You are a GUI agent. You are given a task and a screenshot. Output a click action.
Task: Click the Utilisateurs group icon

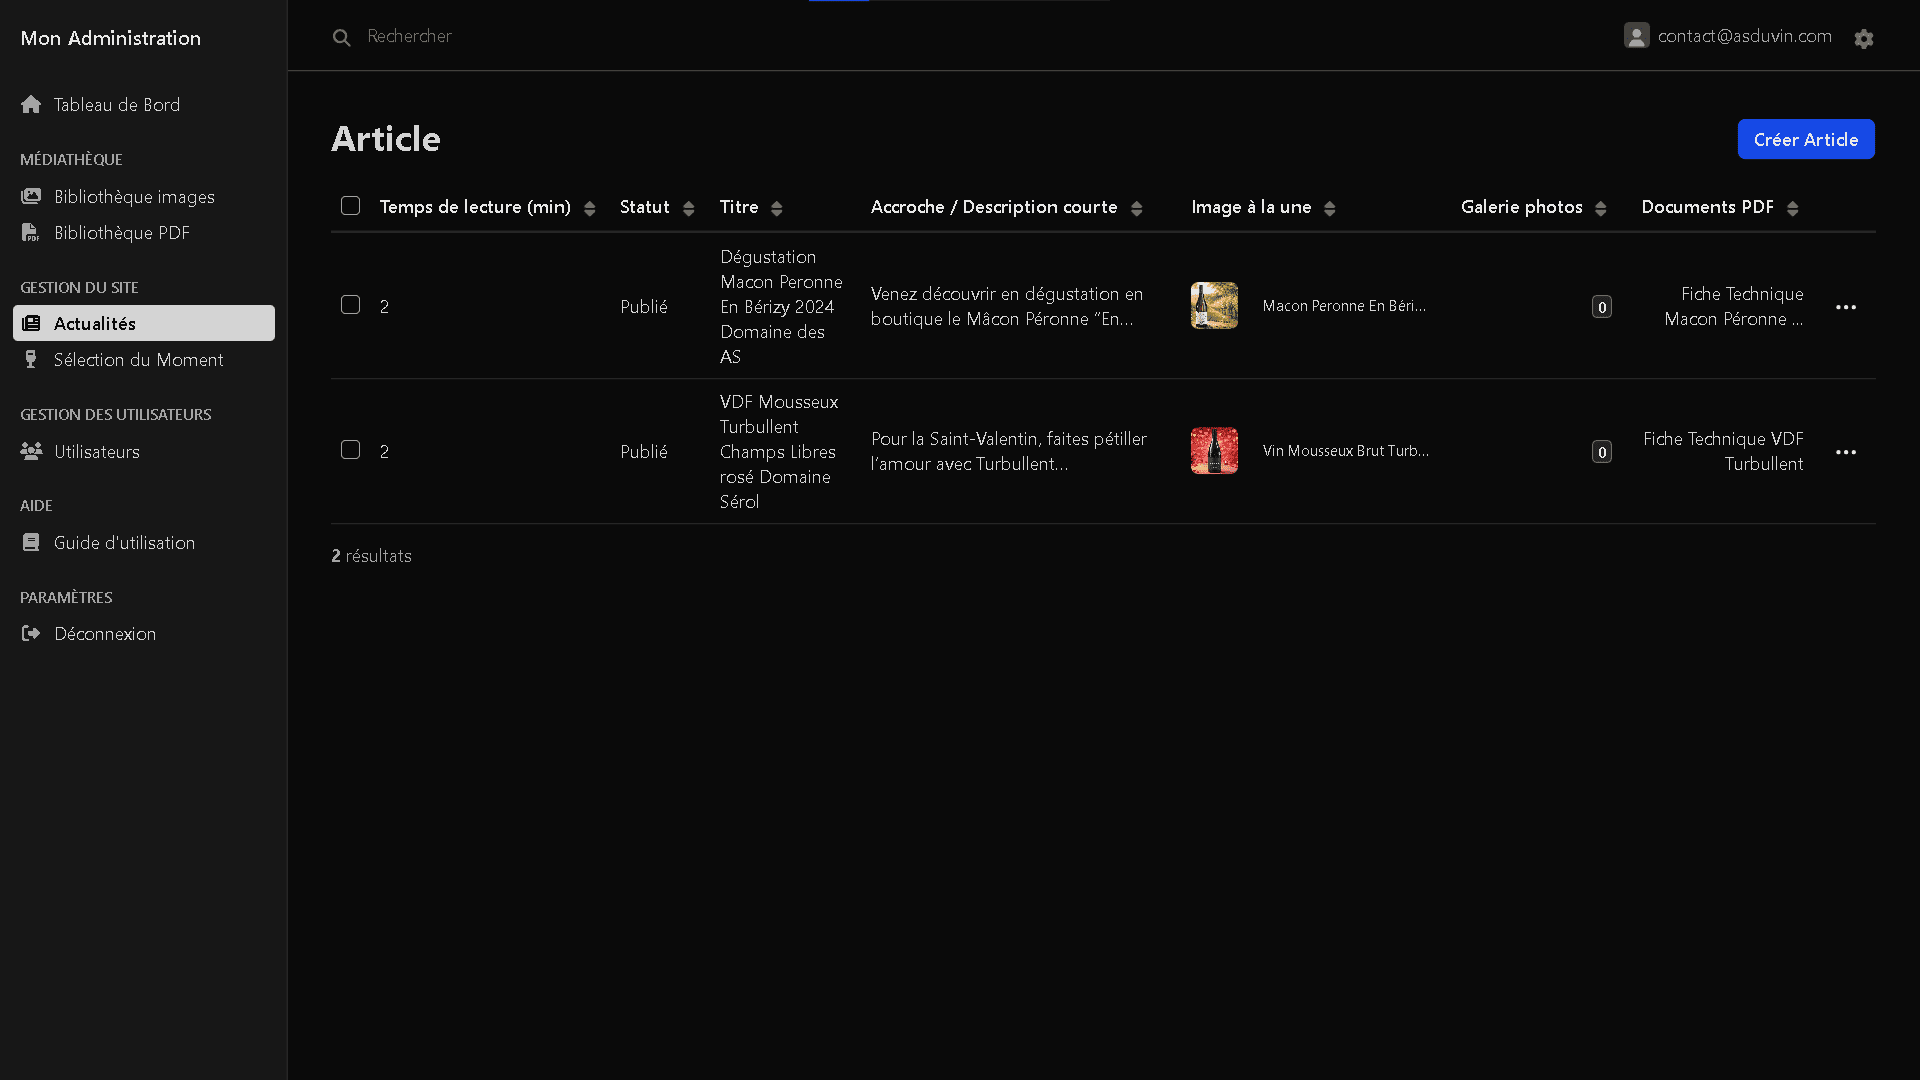click(x=31, y=452)
